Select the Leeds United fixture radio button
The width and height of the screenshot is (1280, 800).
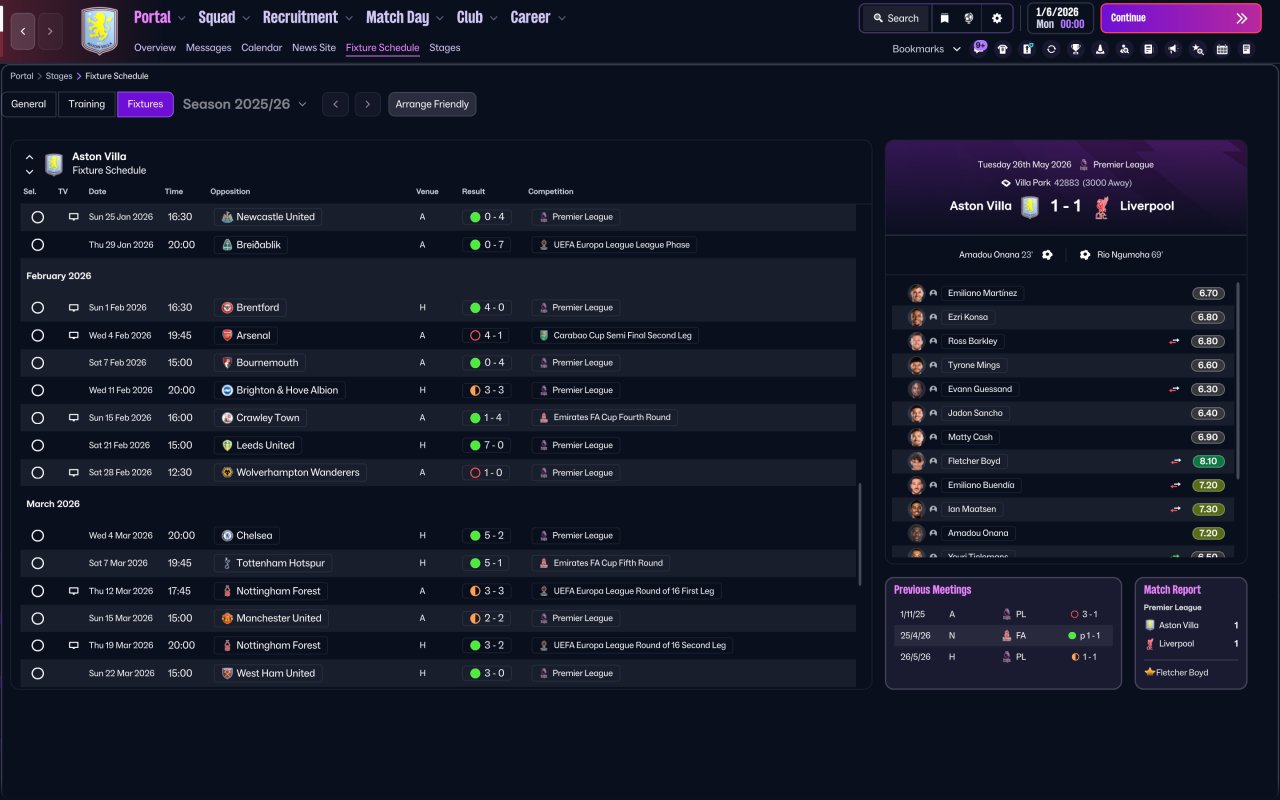click(x=37, y=446)
